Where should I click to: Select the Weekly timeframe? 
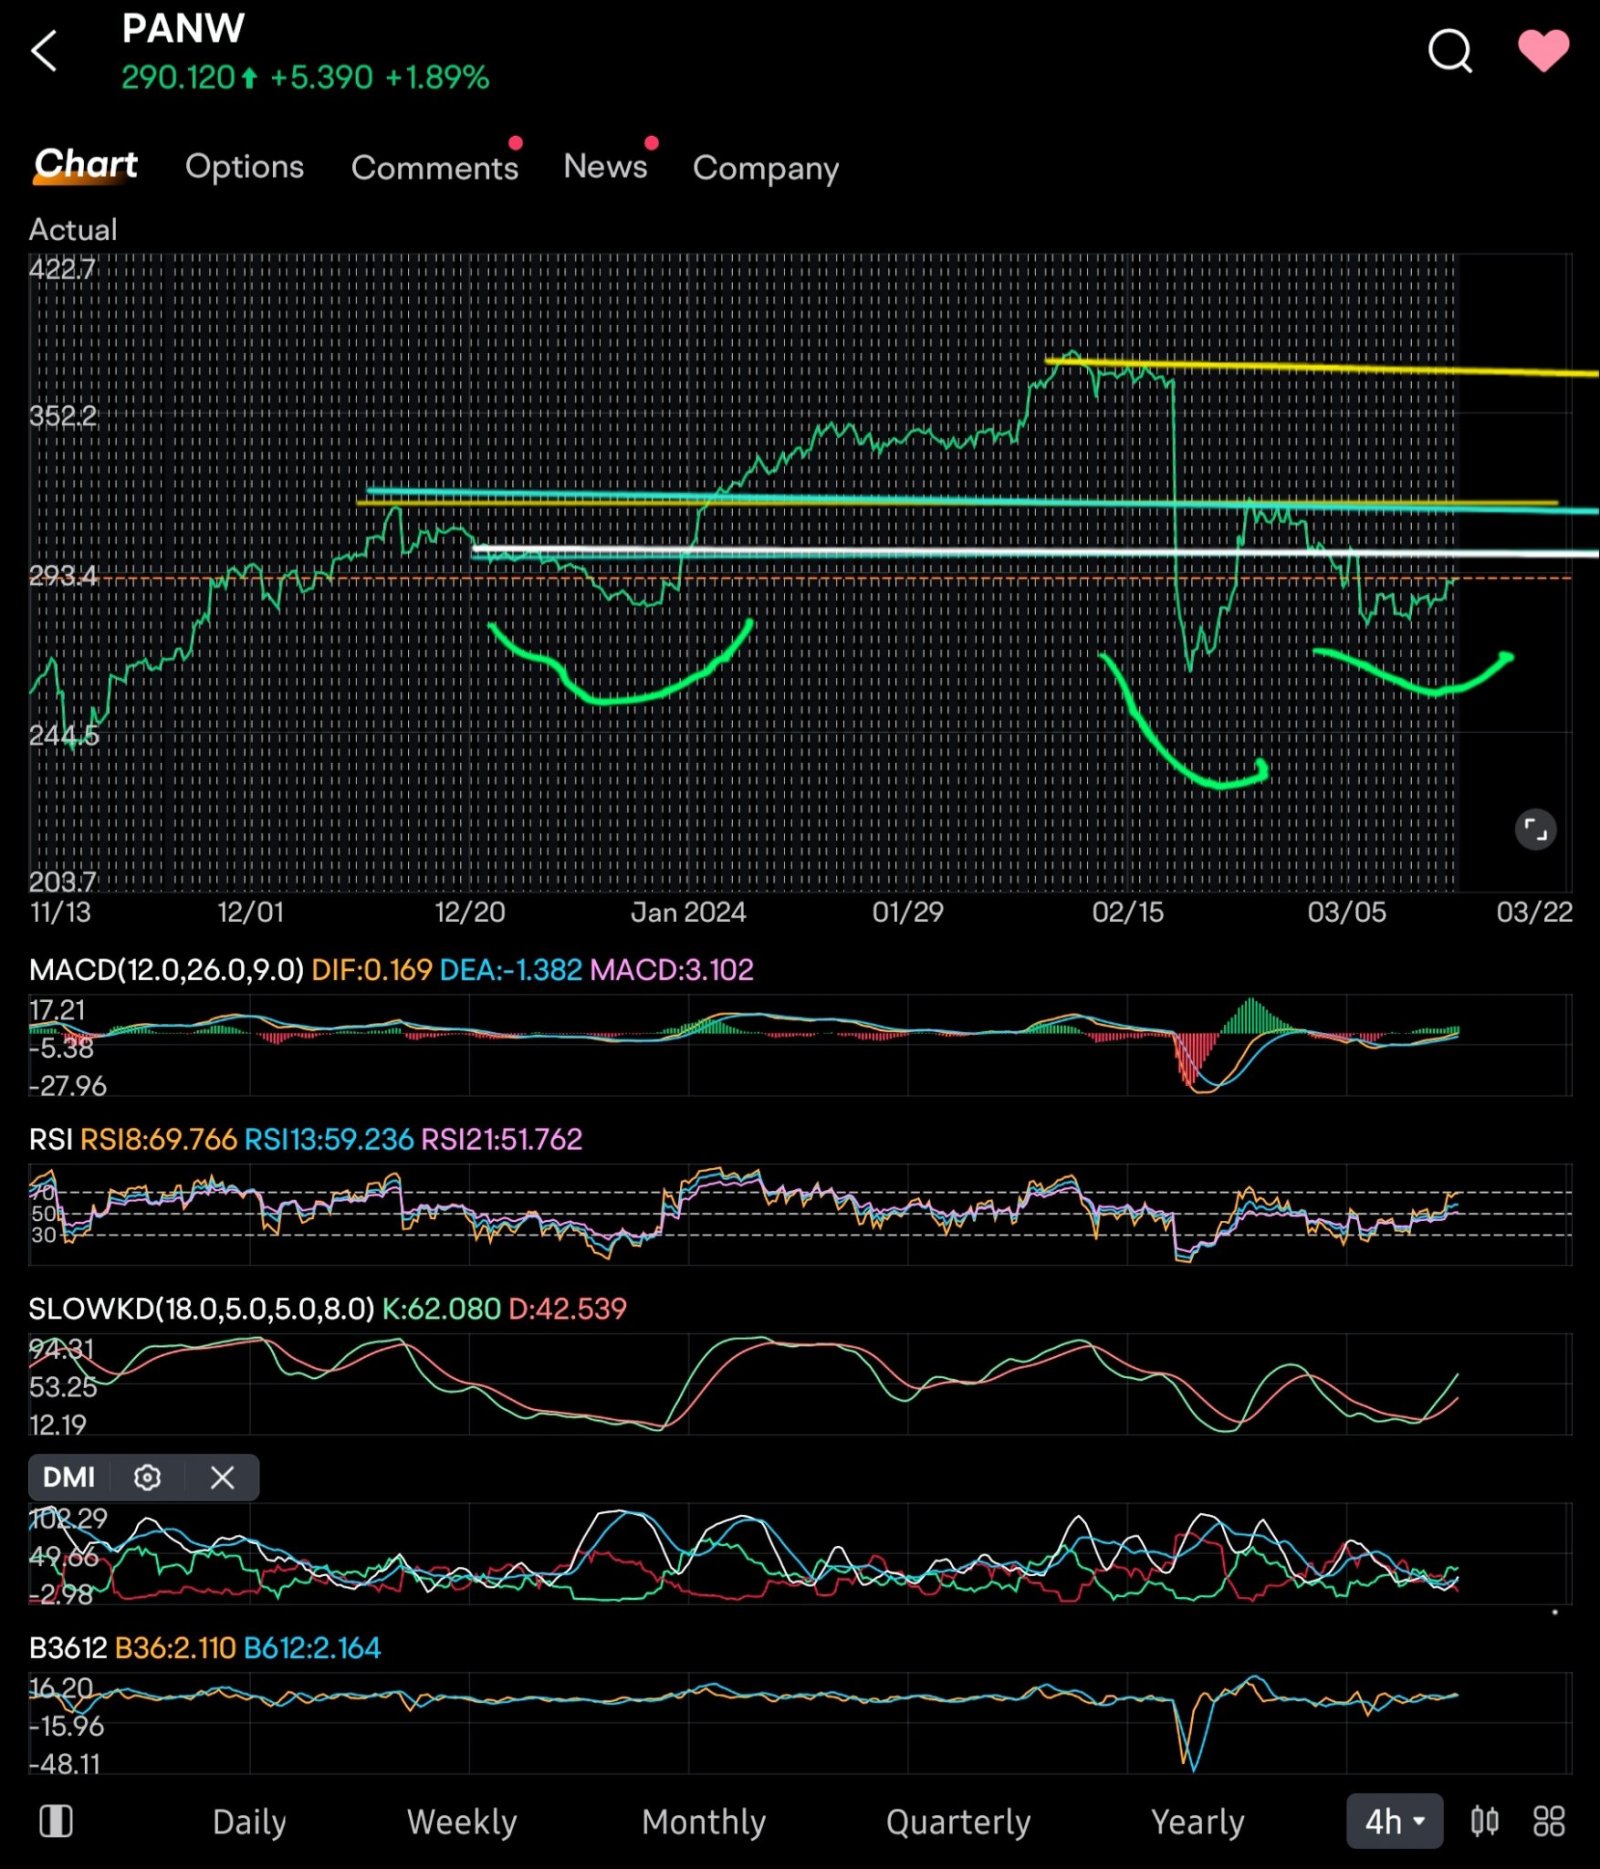[461, 1822]
